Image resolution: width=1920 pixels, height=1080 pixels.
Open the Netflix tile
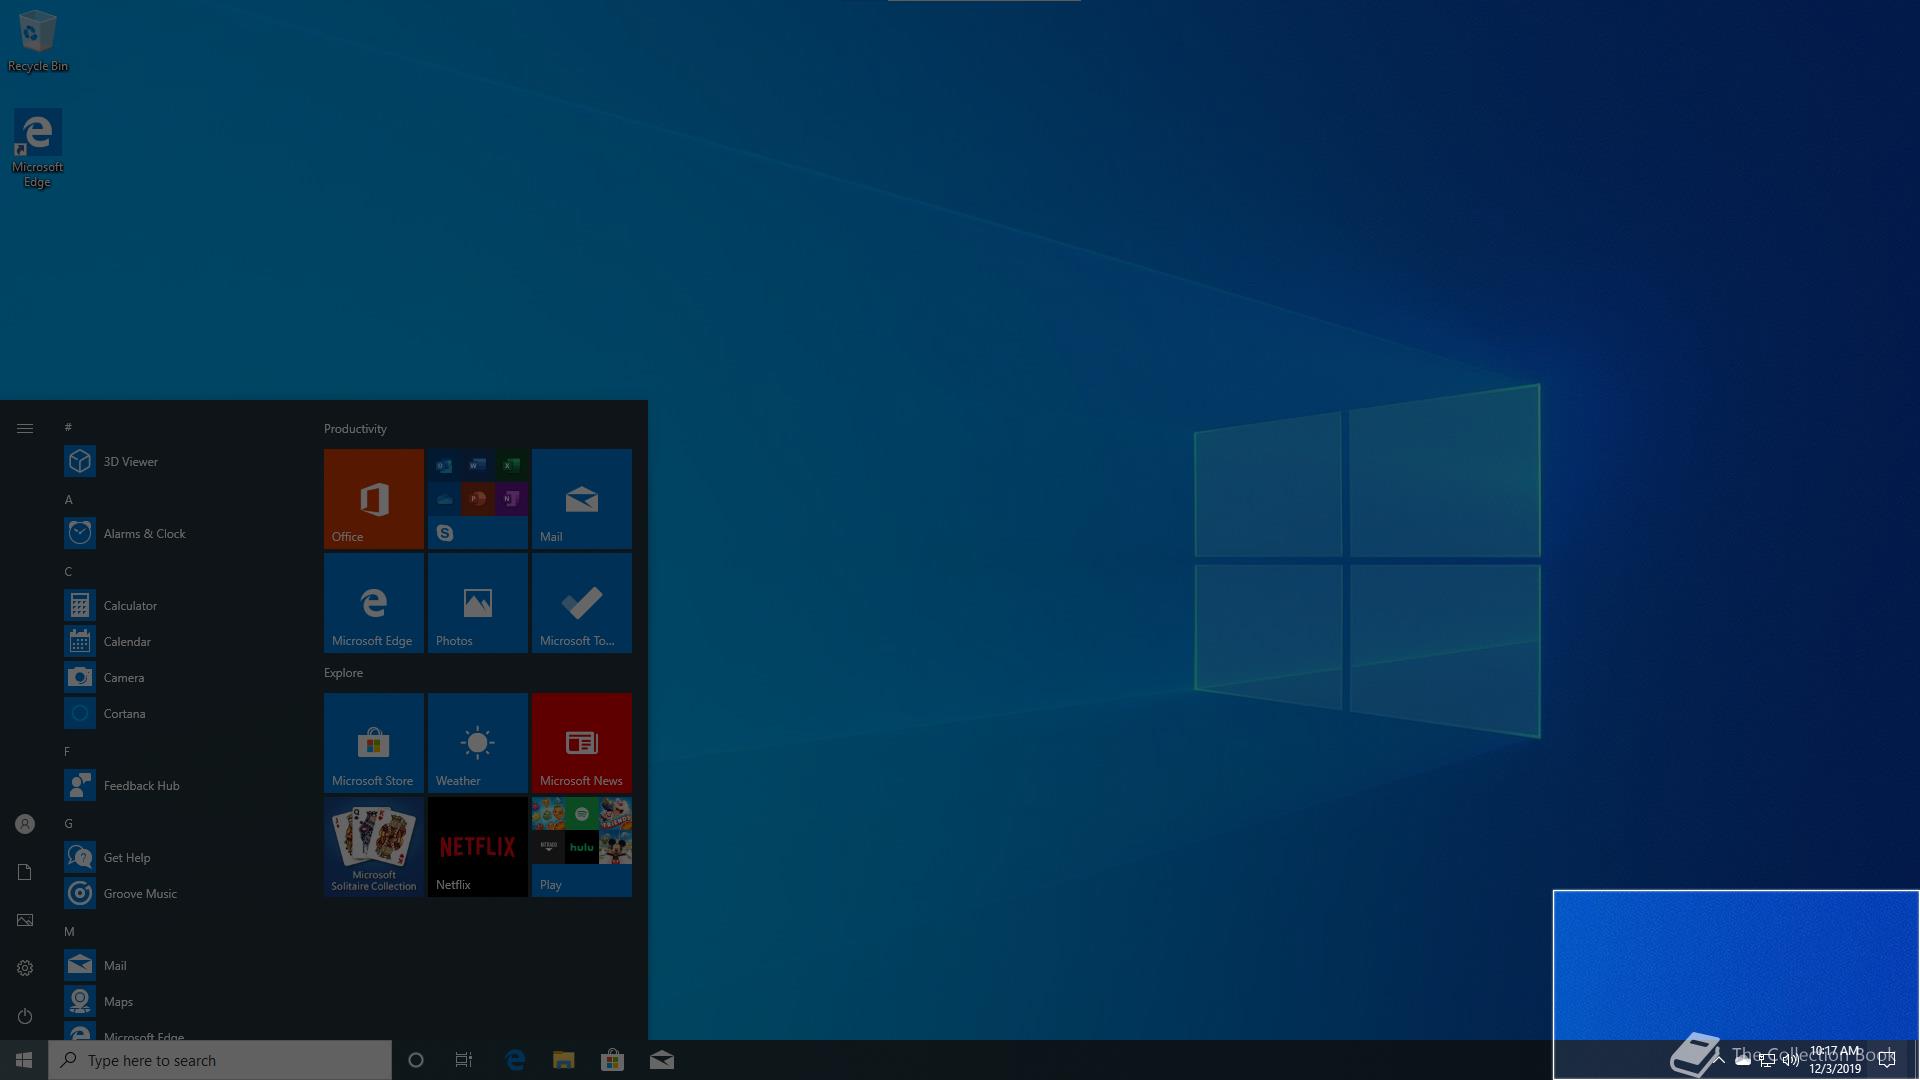tap(478, 847)
